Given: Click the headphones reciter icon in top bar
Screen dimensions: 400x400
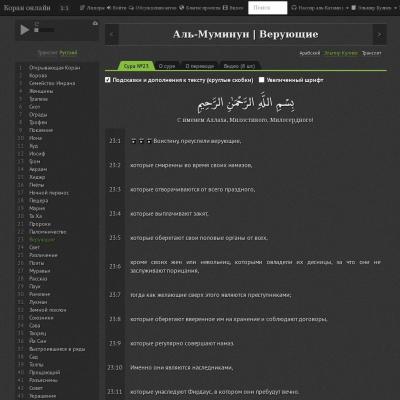Looking at the screenshot, I should [x=294, y=7].
